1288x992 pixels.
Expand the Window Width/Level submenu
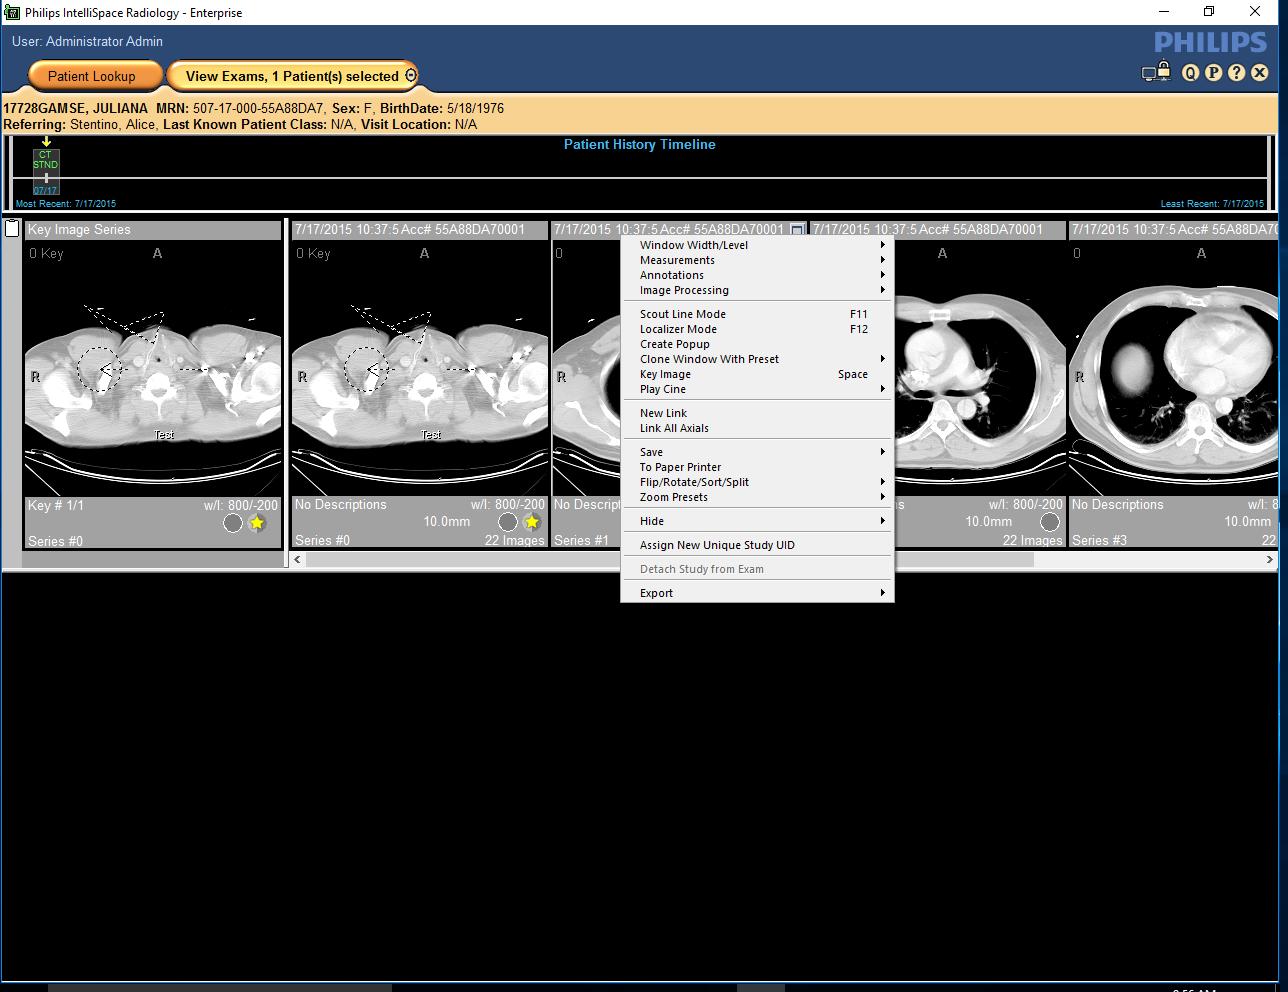pyautogui.click(x=757, y=245)
